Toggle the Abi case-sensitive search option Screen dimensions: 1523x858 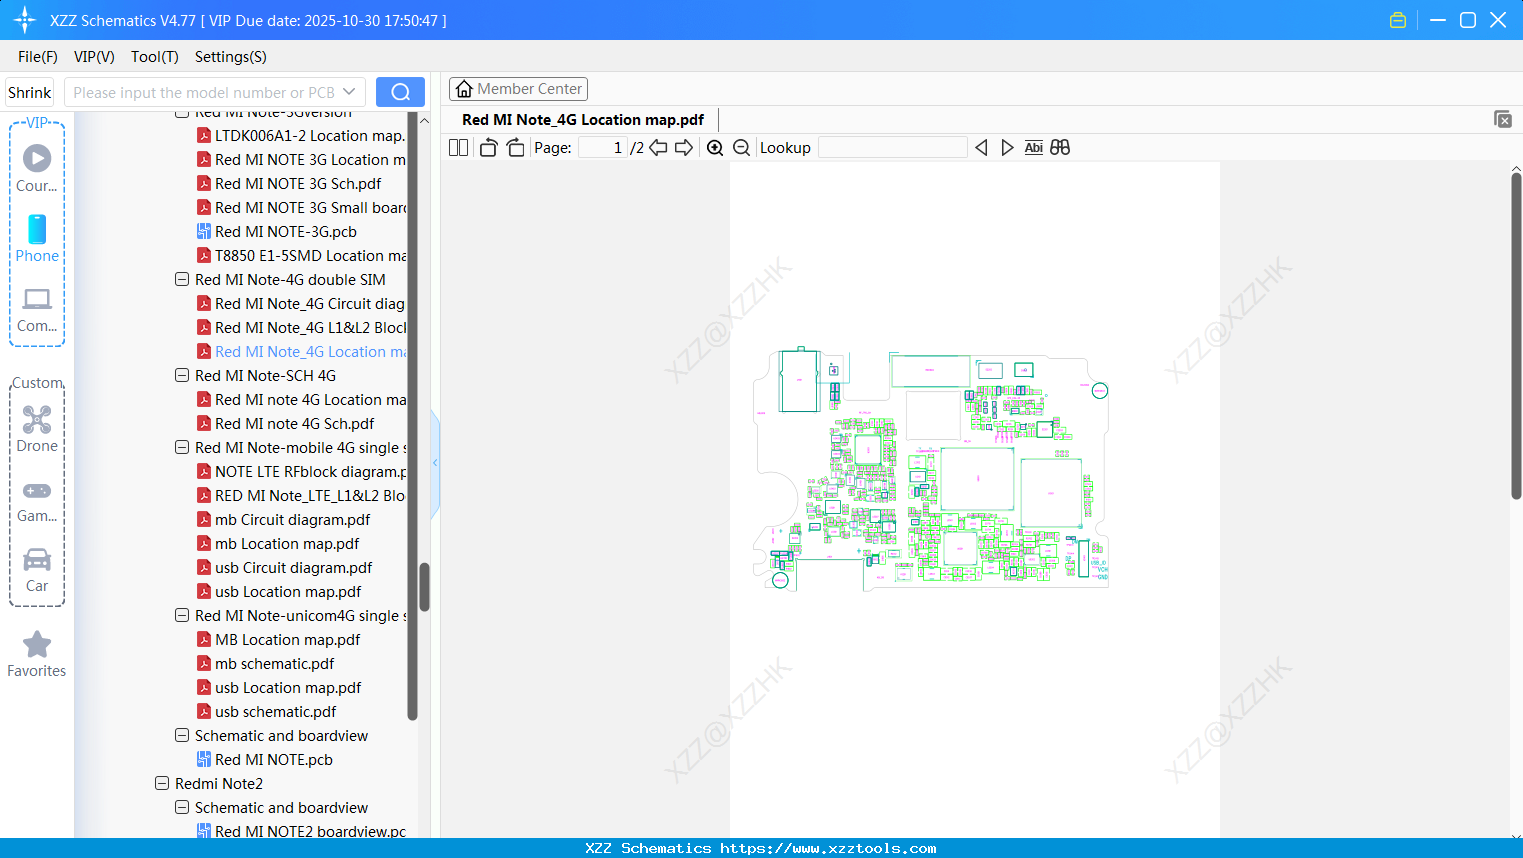click(x=1033, y=147)
